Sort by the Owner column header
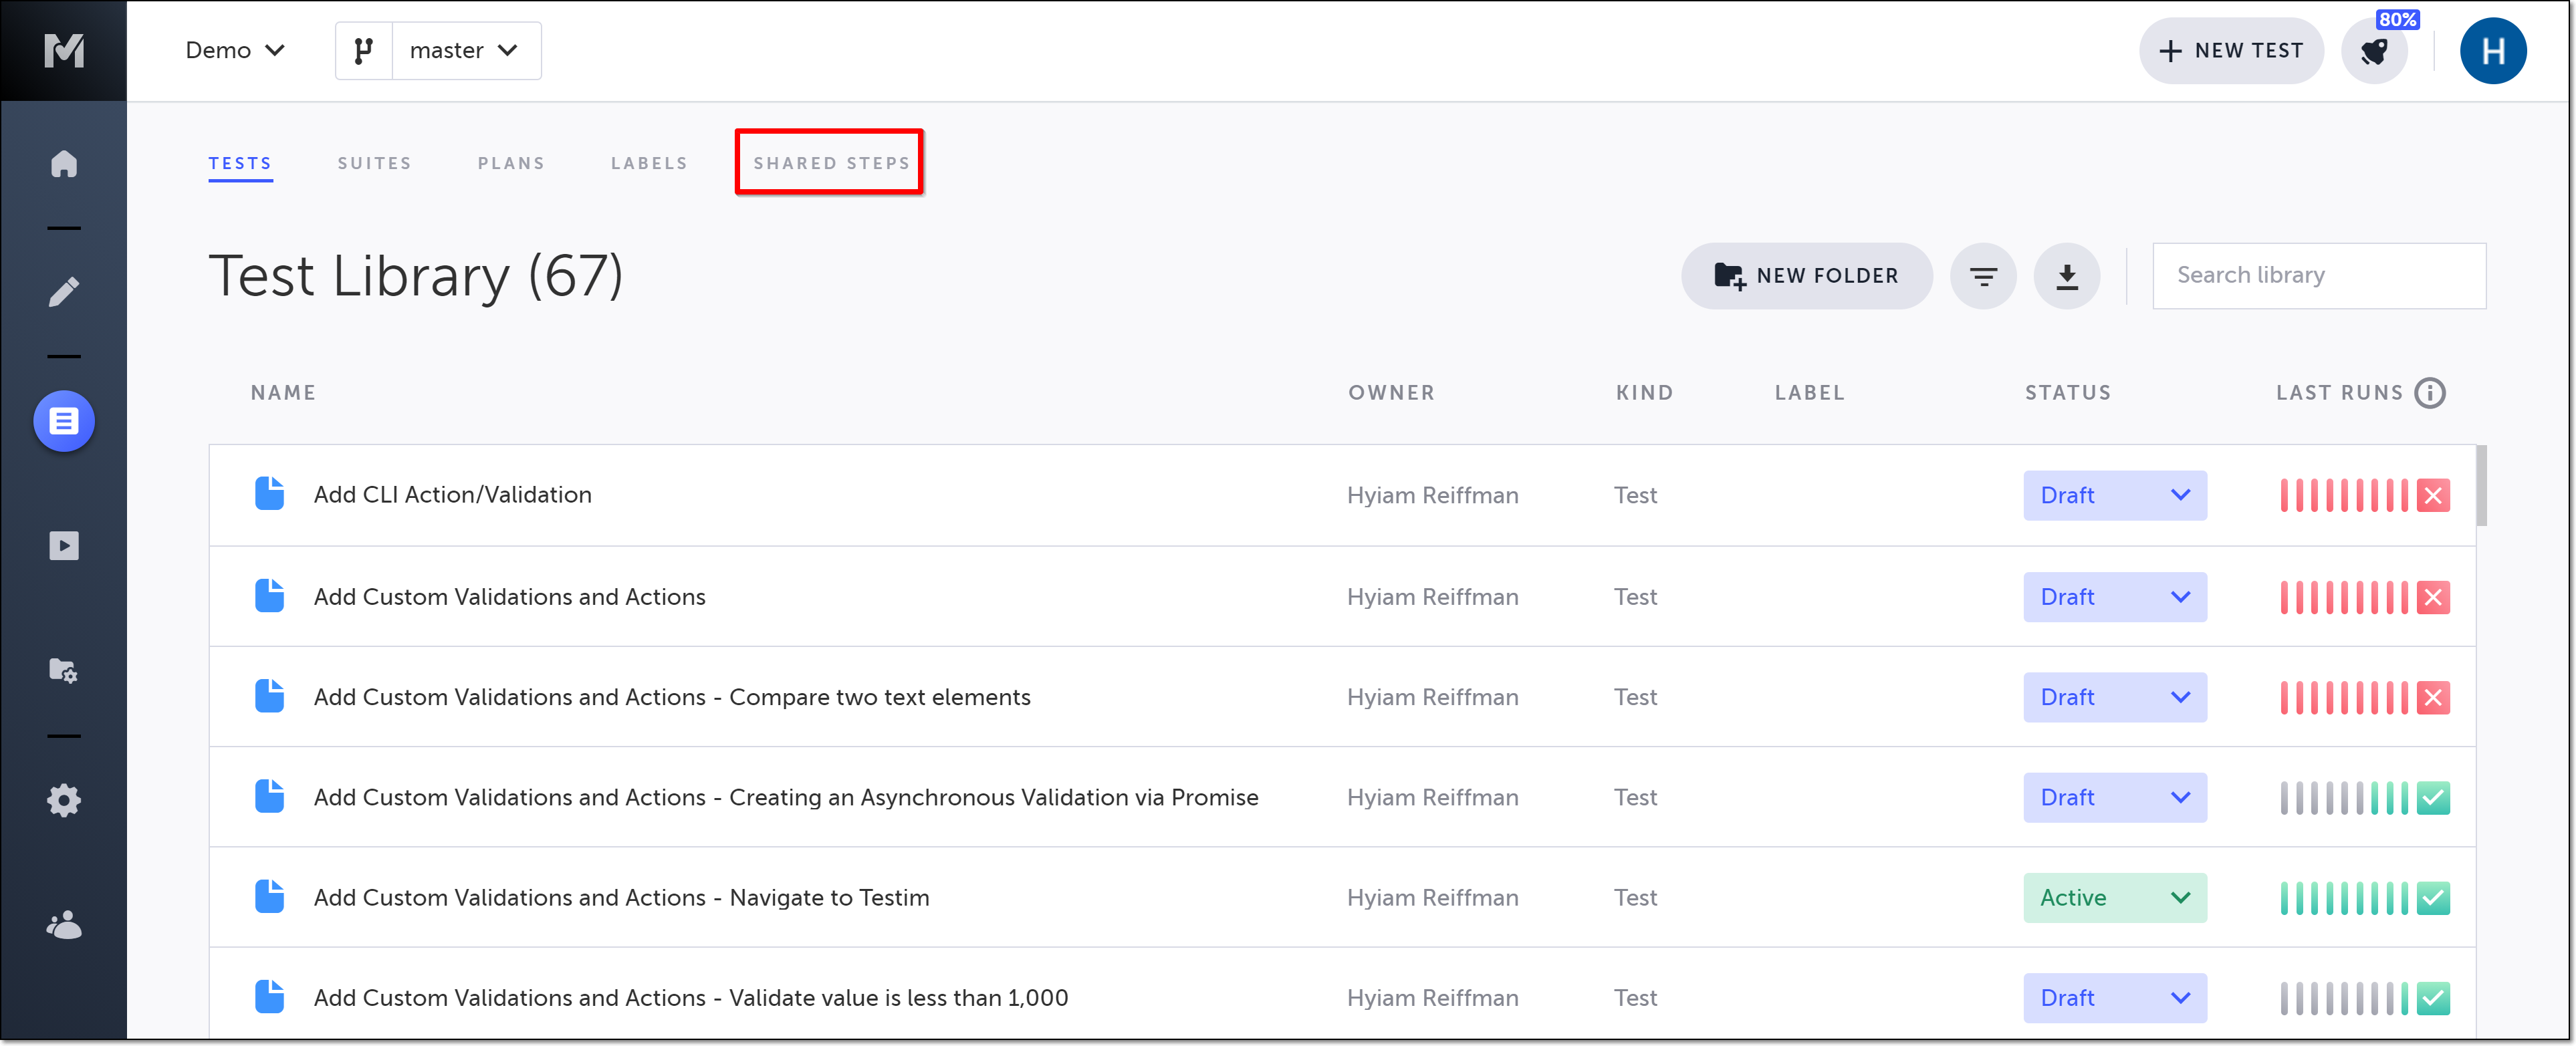The height and width of the screenshot is (1046, 2576). click(1391, 393)
